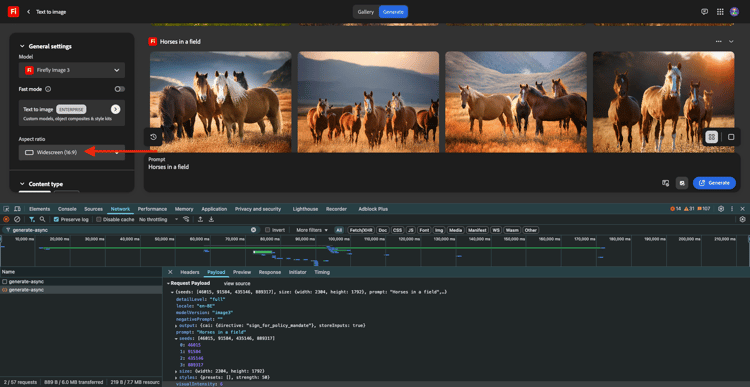Open the Firefly Image 3 model dropdown
This screenshot has height=387, width=750.
(x=72, y=70)
